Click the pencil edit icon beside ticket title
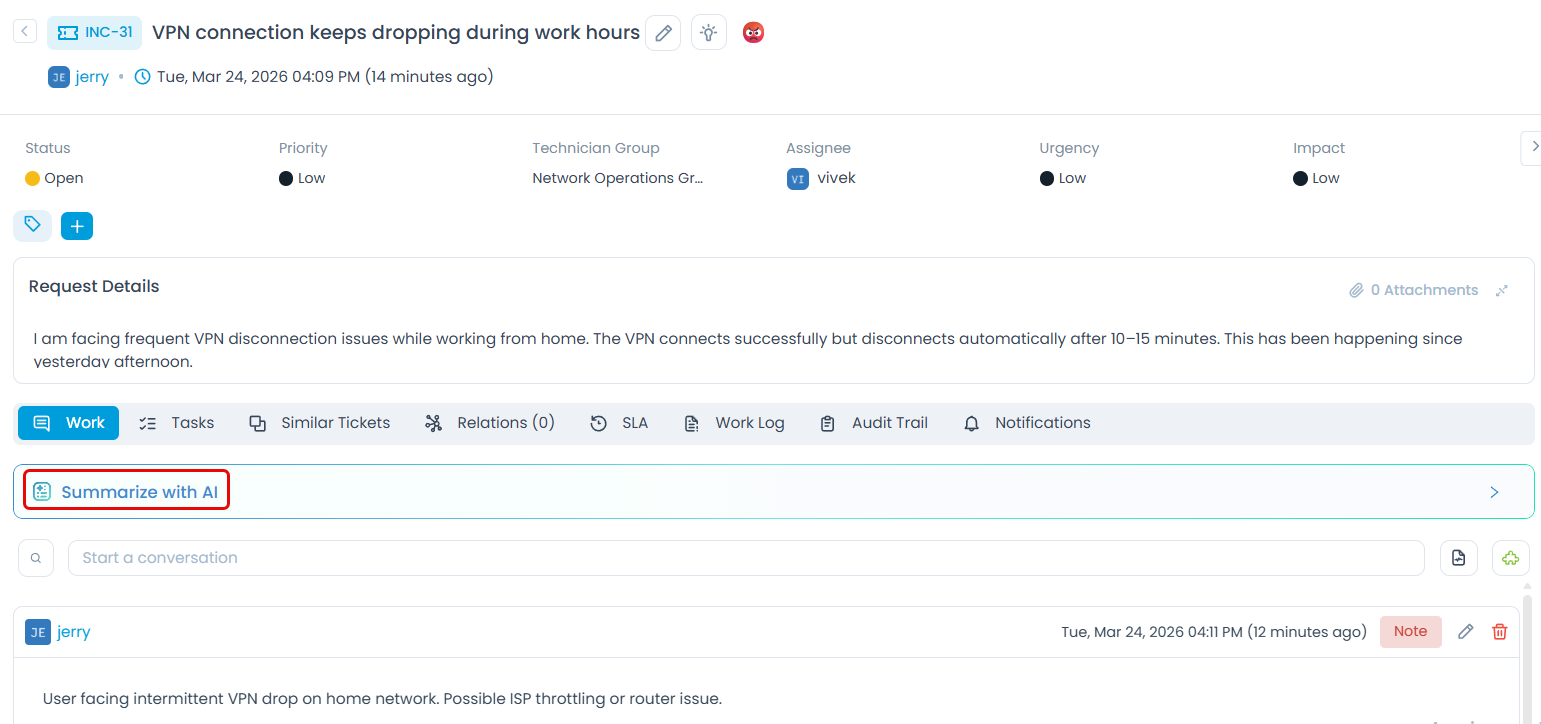This screenshot has height=724, width=1541. pos(663,33)
